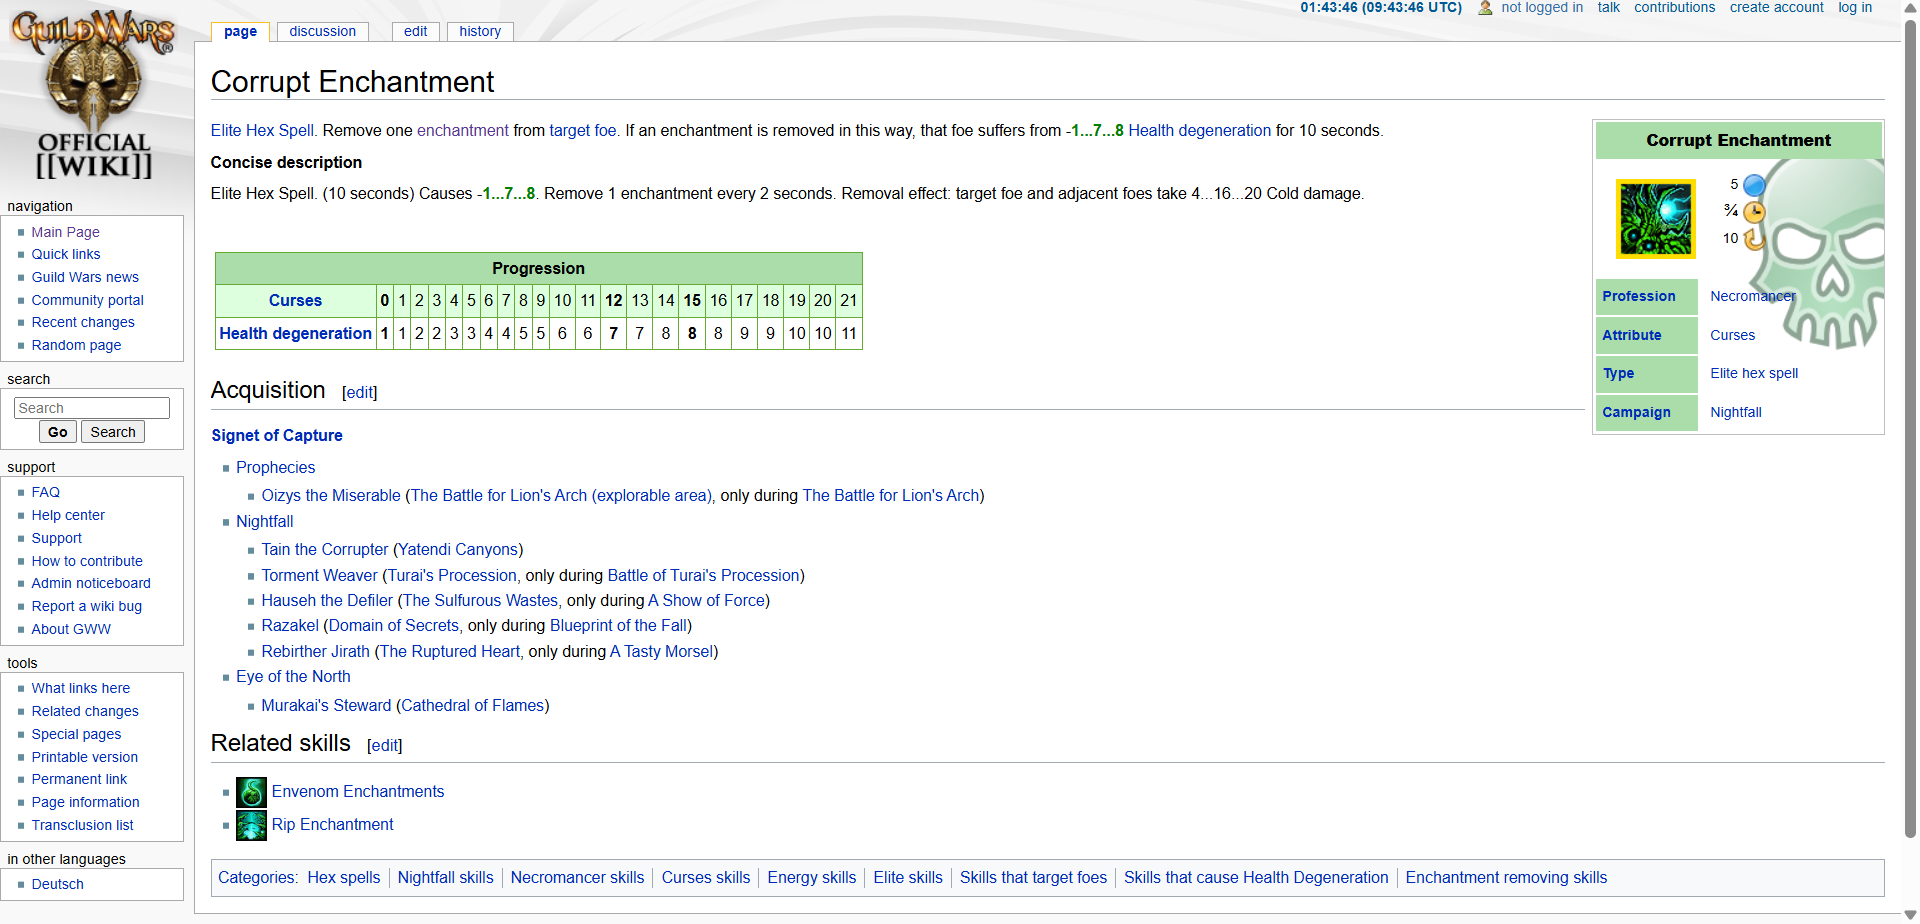
Task: Open the history tab
Action: [480, 31]
